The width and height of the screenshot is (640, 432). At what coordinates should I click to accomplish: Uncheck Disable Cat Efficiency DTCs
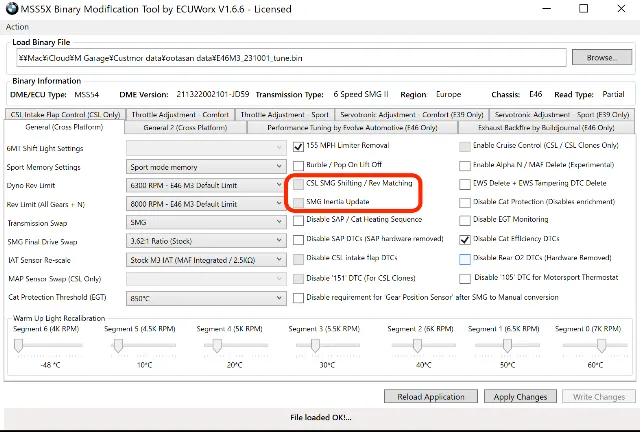tap(464, 239)
